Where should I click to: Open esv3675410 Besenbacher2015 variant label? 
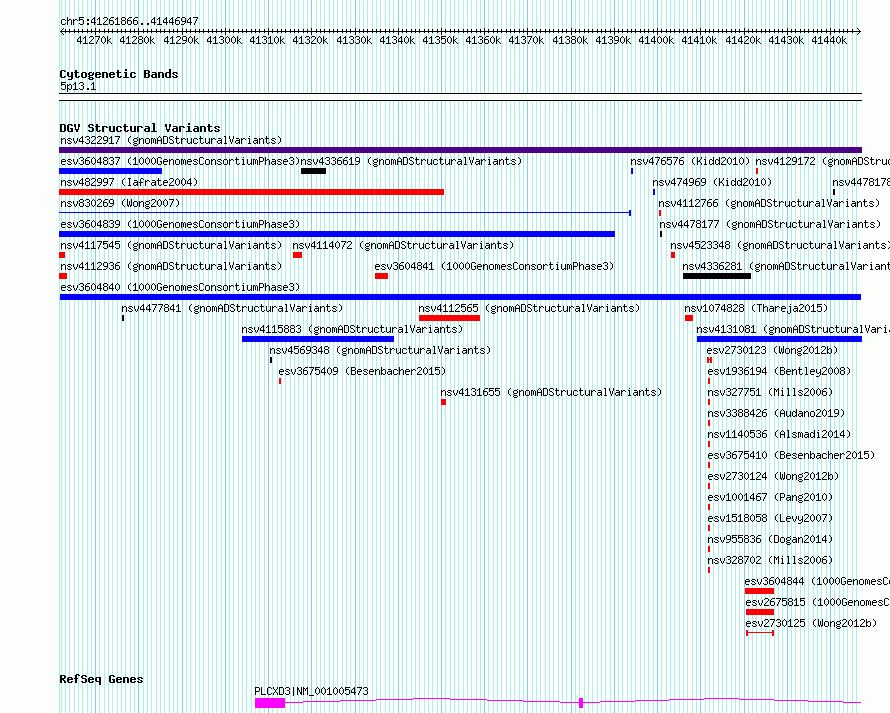click(791, 455)
